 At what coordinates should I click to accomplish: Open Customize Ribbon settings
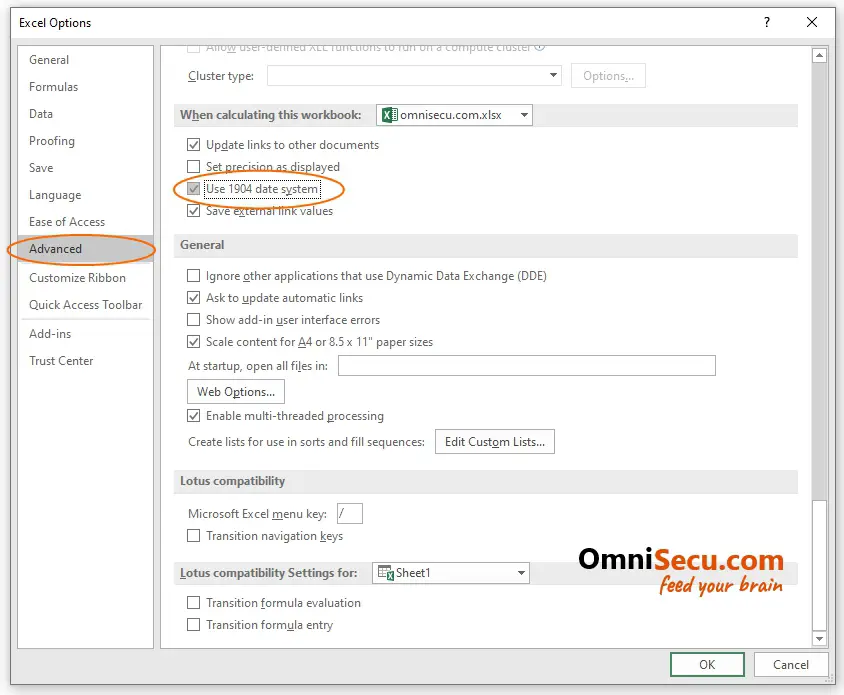click(85, 278)
